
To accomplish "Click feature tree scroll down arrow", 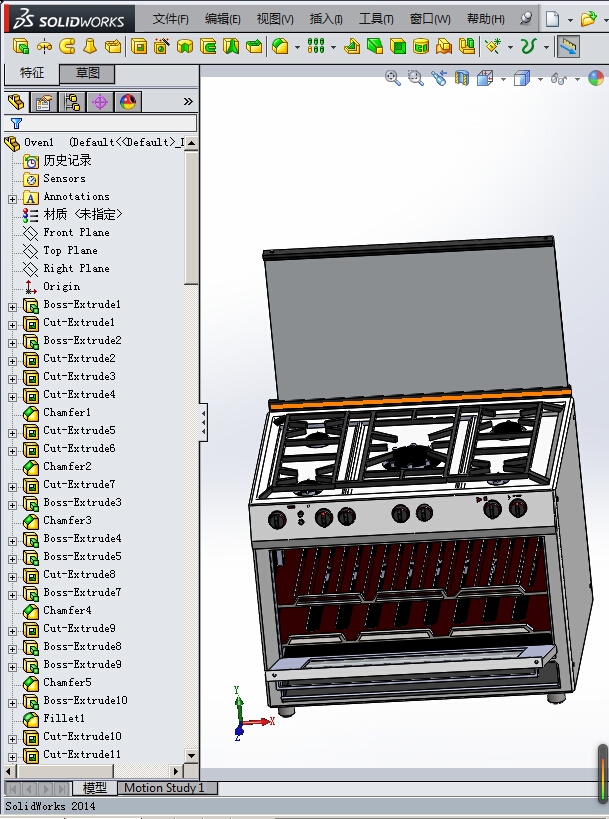I will (191, 756).
